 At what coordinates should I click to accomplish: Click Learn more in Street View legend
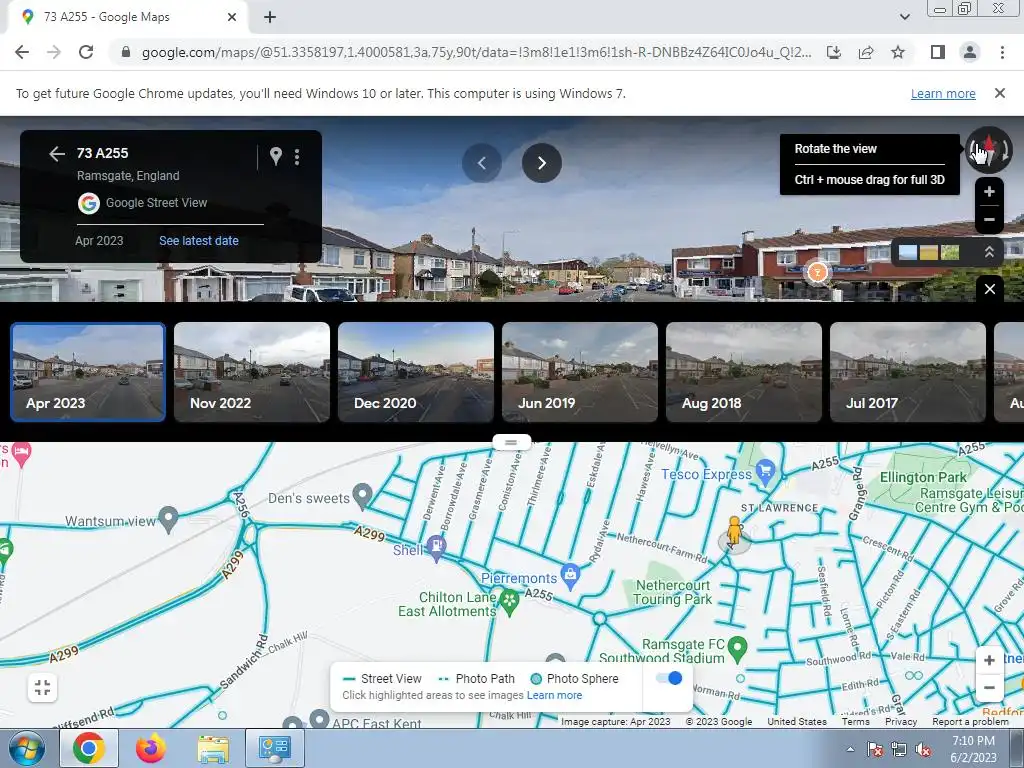coord(554,695)
